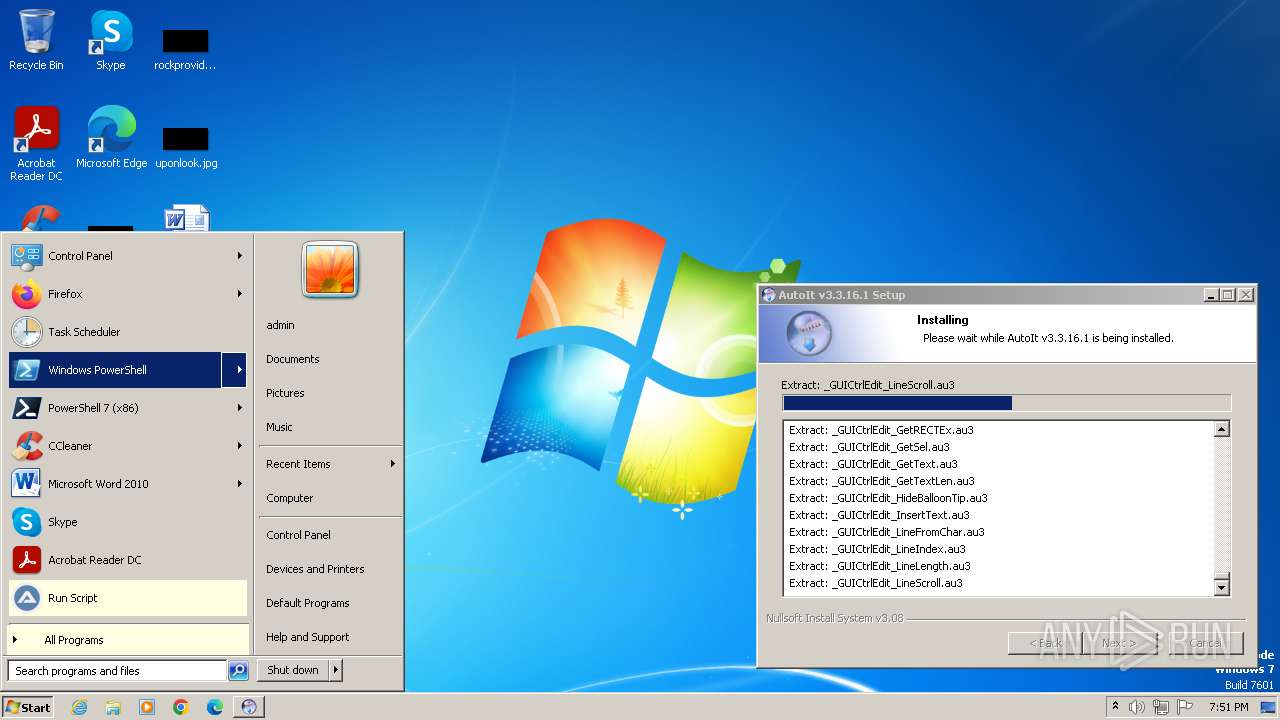1280x720 pixels.
Task: Open File Explorer from the taskbar
Action: pos(113,707)
